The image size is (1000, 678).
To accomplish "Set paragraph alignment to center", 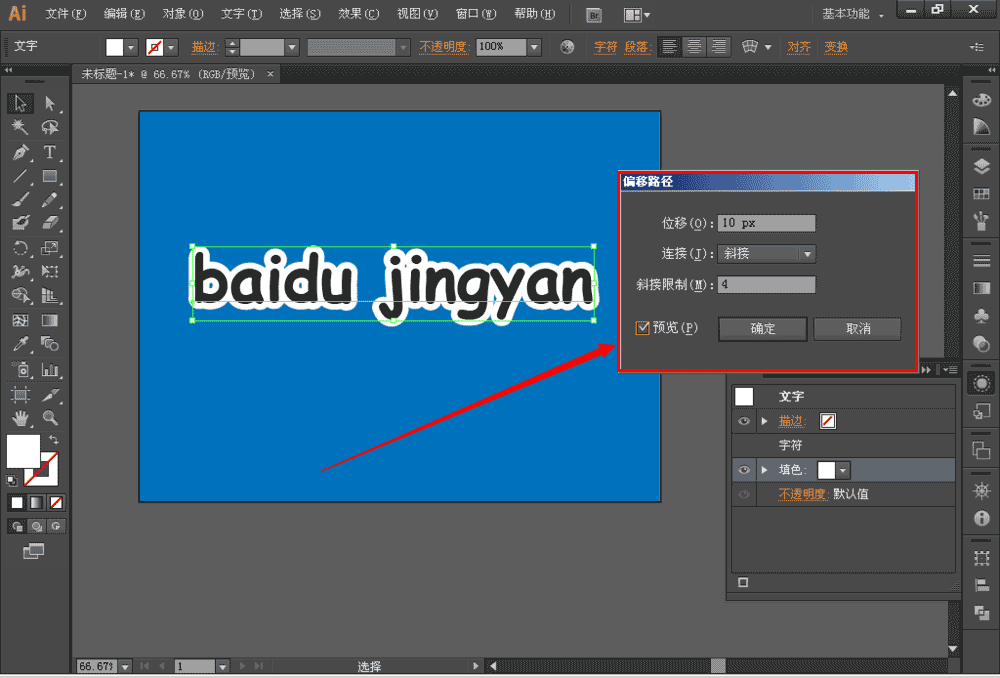I will click(694, 47).
